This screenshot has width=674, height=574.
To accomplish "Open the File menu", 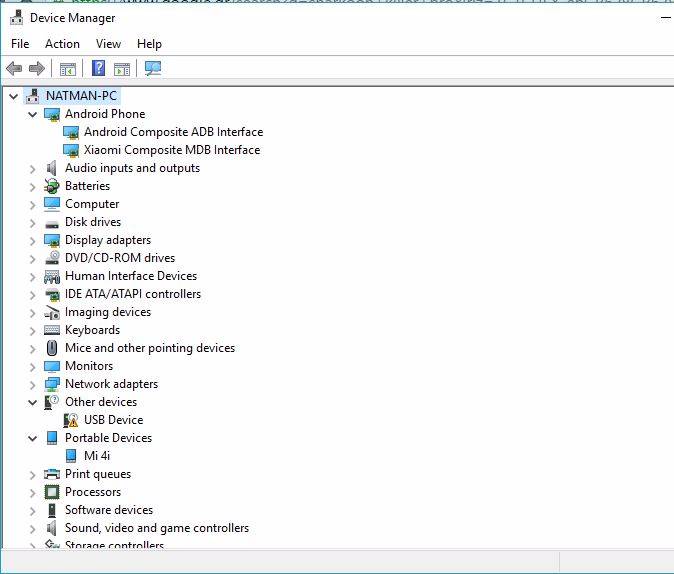I will click(x=20, y=44).
